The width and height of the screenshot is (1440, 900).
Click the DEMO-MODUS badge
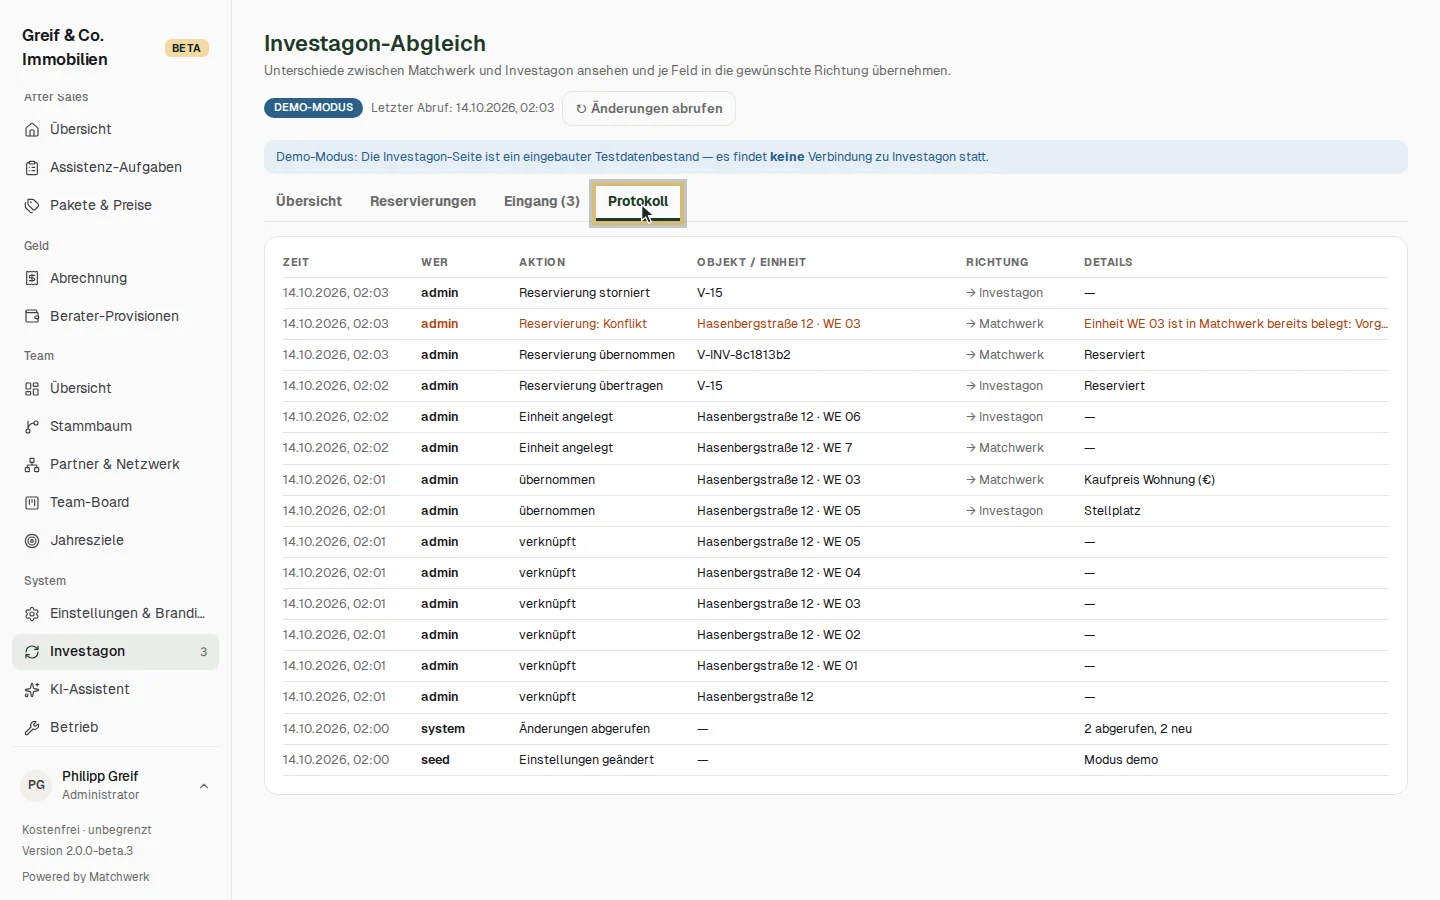[314, 108]
